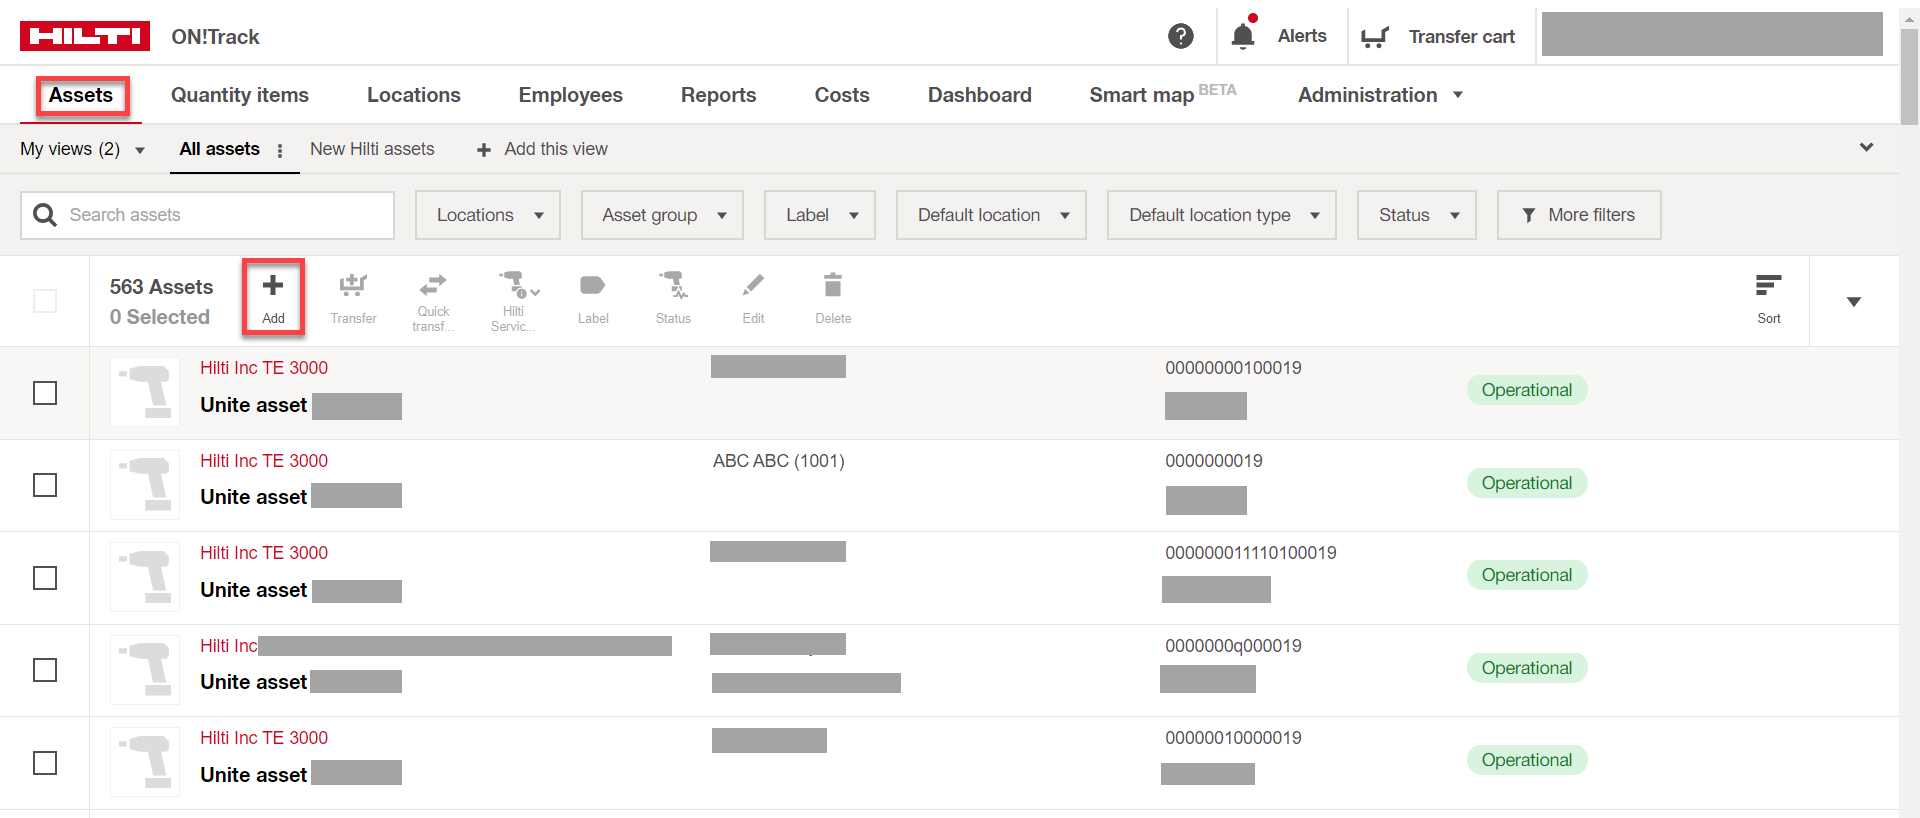Collapse the views bar with the chevron
Image resolution: width=1920 pixels, height=818 pixels.
coord(1866,148)
